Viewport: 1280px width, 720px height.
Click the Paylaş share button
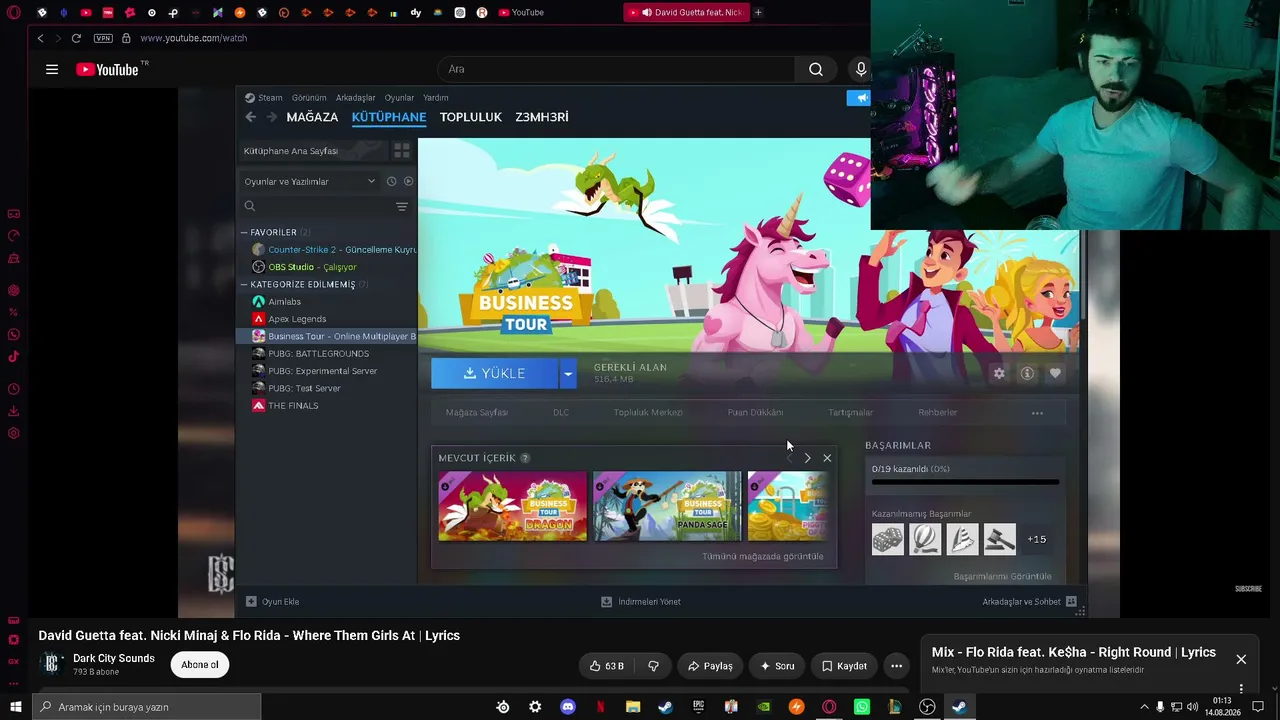click(x=710, y=666)
